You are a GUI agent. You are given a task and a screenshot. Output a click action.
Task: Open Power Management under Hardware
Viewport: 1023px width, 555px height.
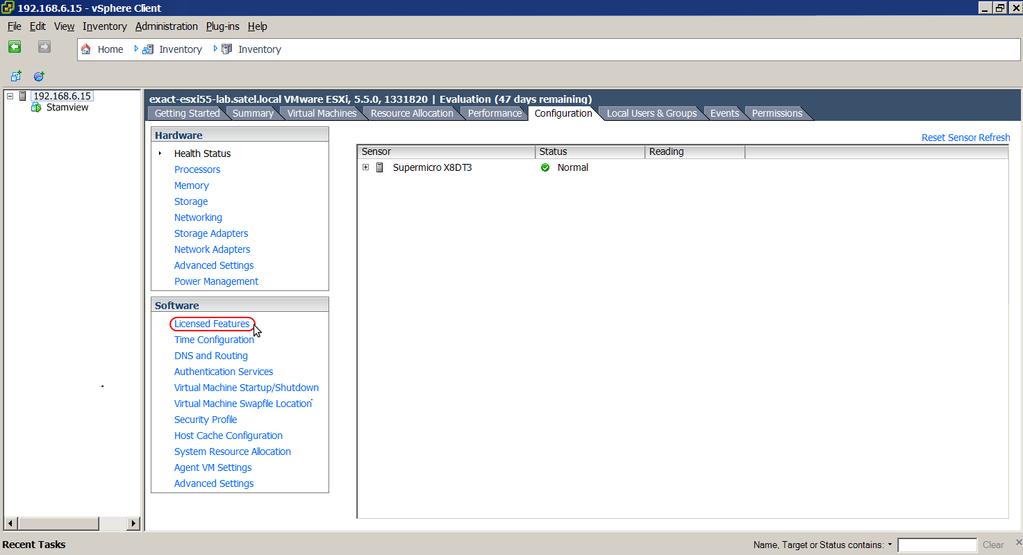point(216,281)
